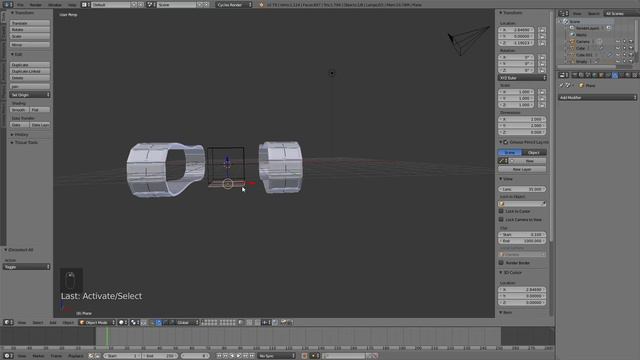The image size is (640, 360).
Task: Adjust the Lens value slider
Action: point(522,189)
